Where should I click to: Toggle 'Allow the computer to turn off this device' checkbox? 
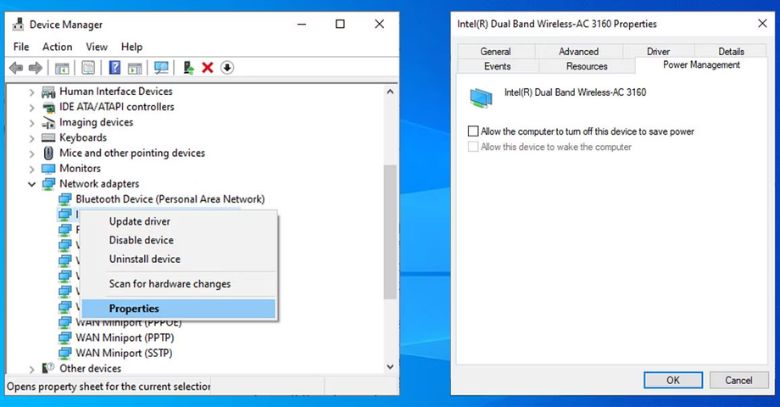473,131
